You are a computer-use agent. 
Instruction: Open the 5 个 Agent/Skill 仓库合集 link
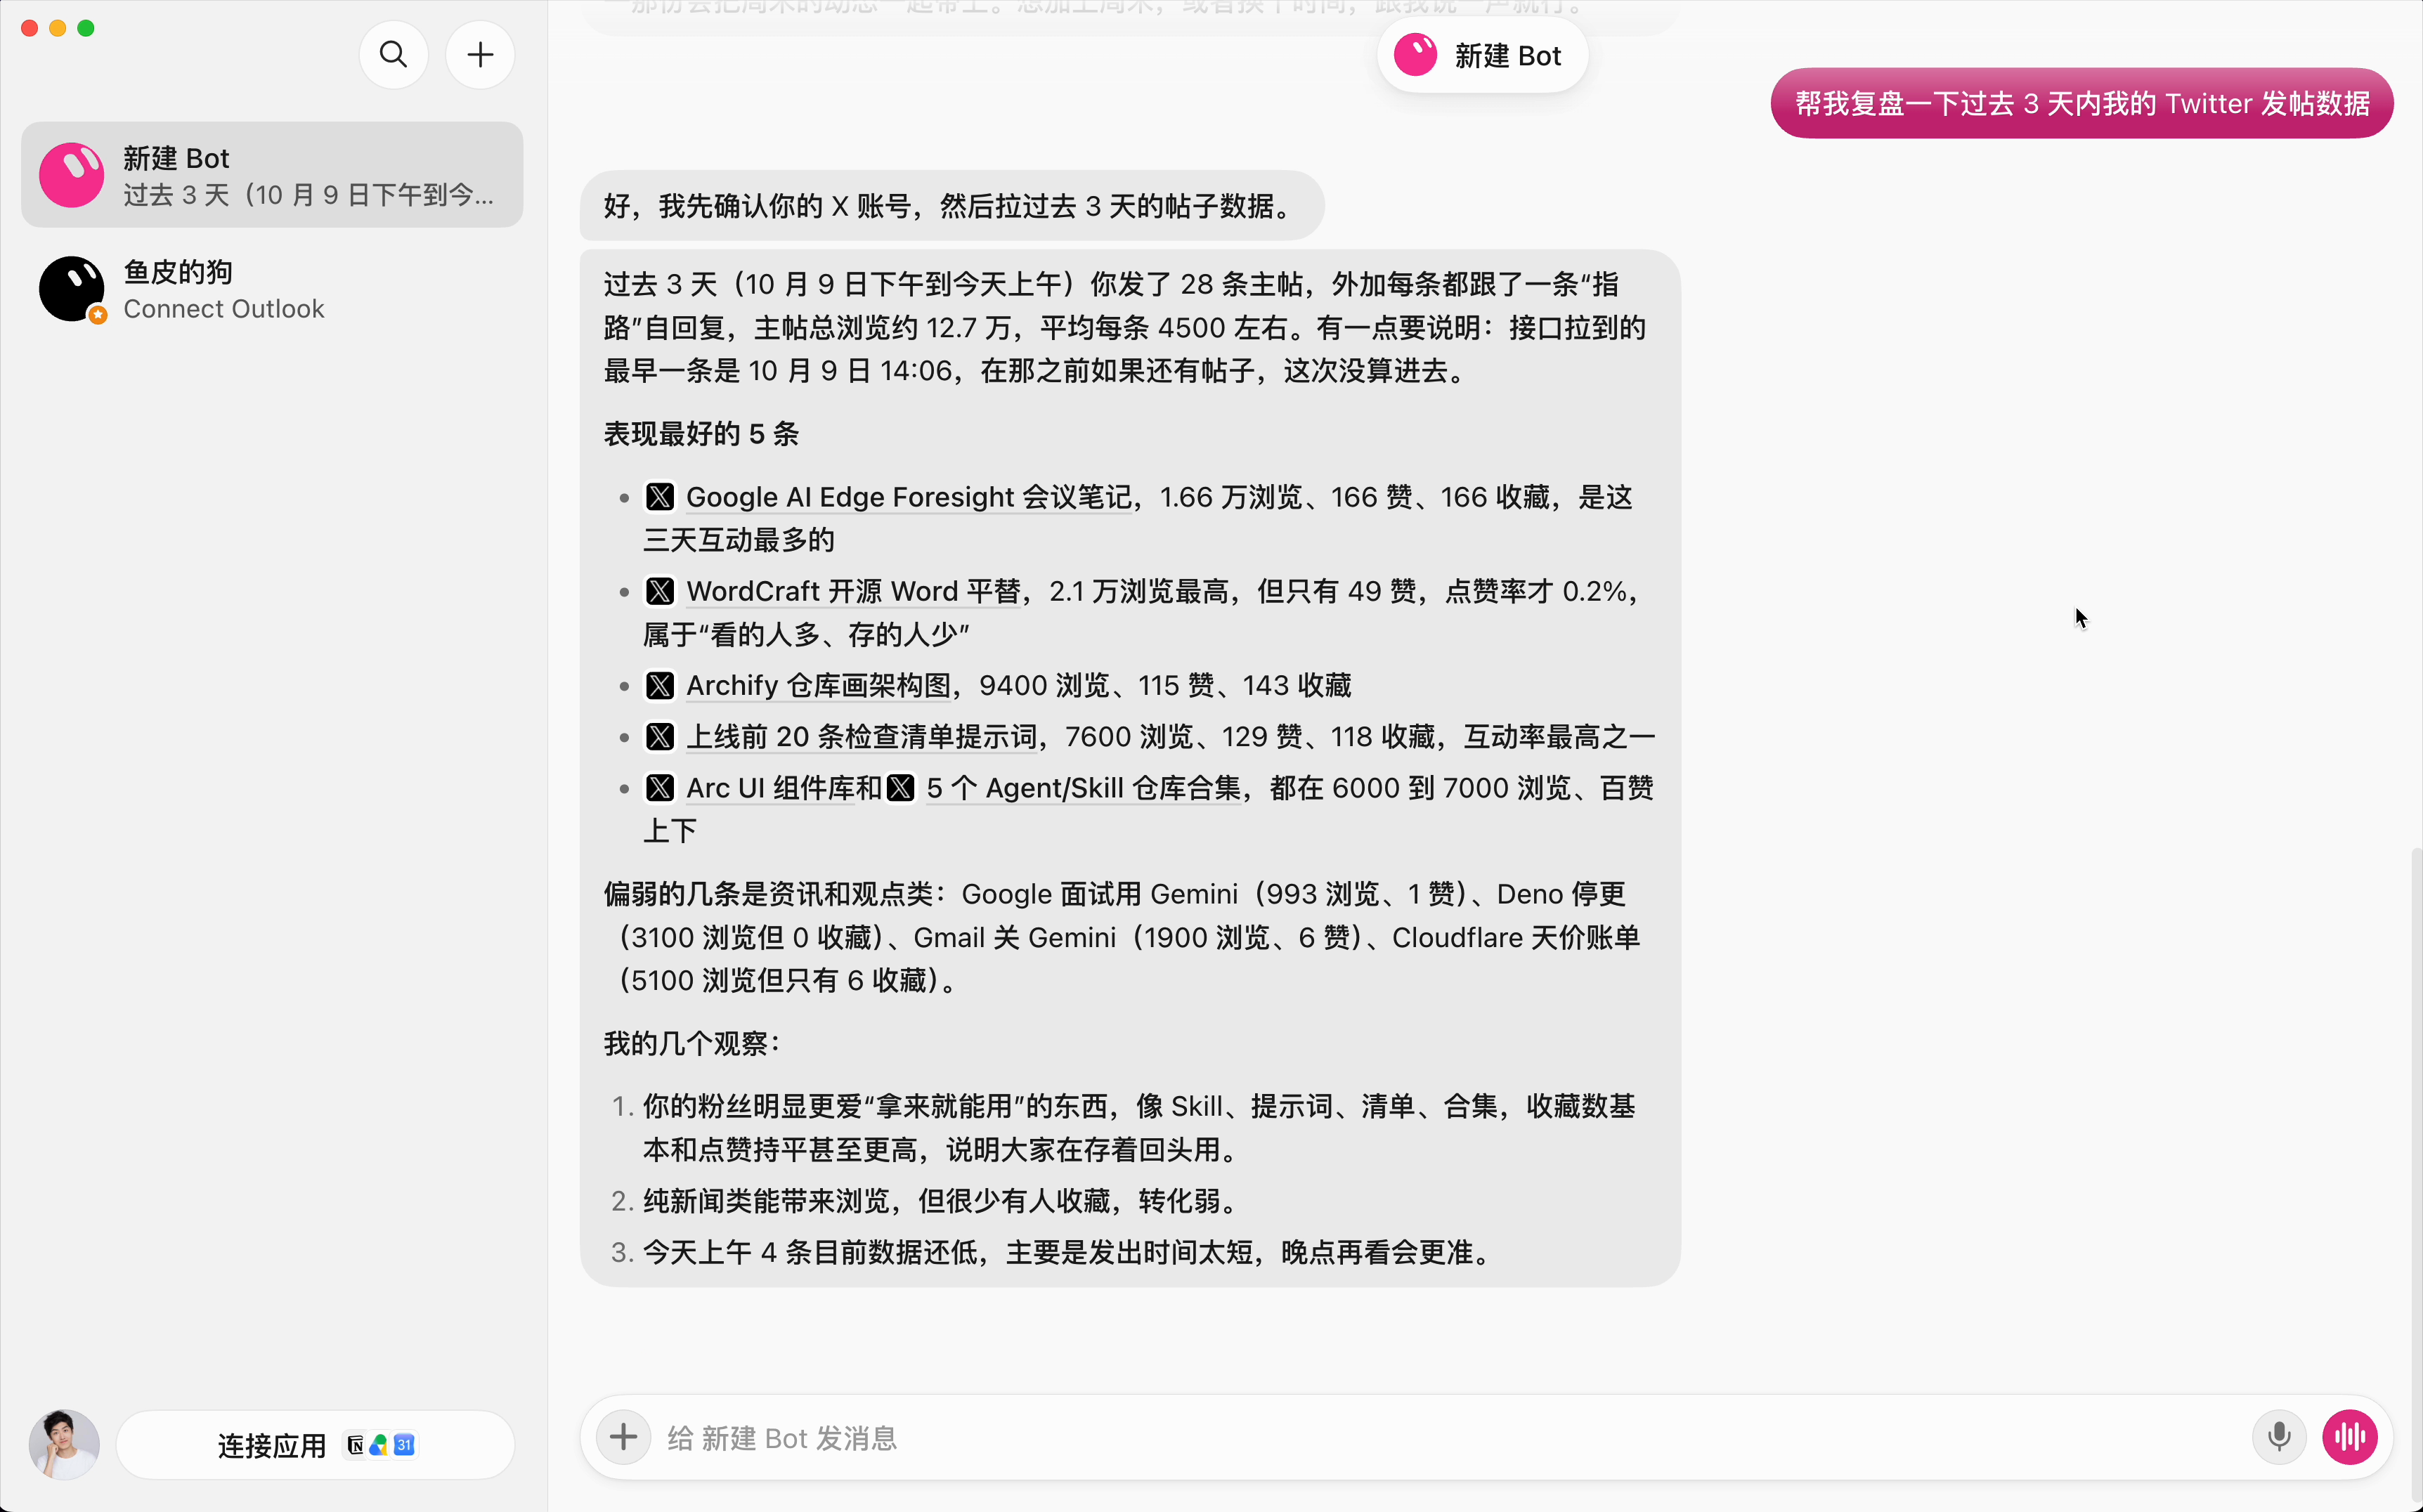[1083, 788]
